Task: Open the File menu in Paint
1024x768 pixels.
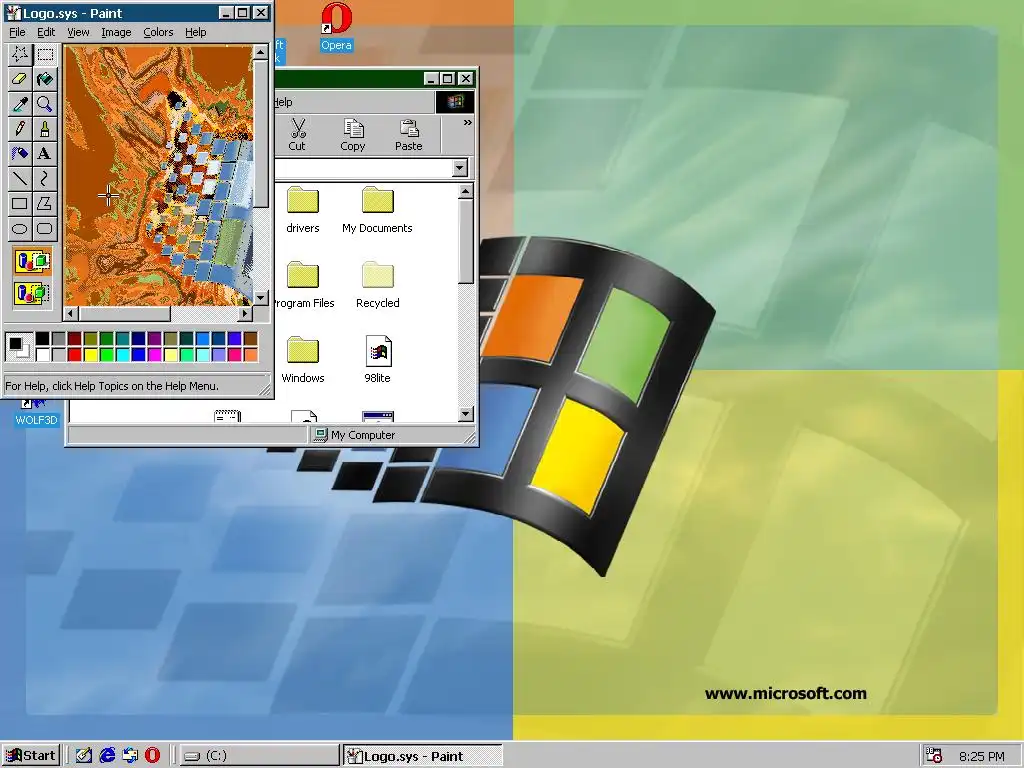Action: (x=17, y=32)
